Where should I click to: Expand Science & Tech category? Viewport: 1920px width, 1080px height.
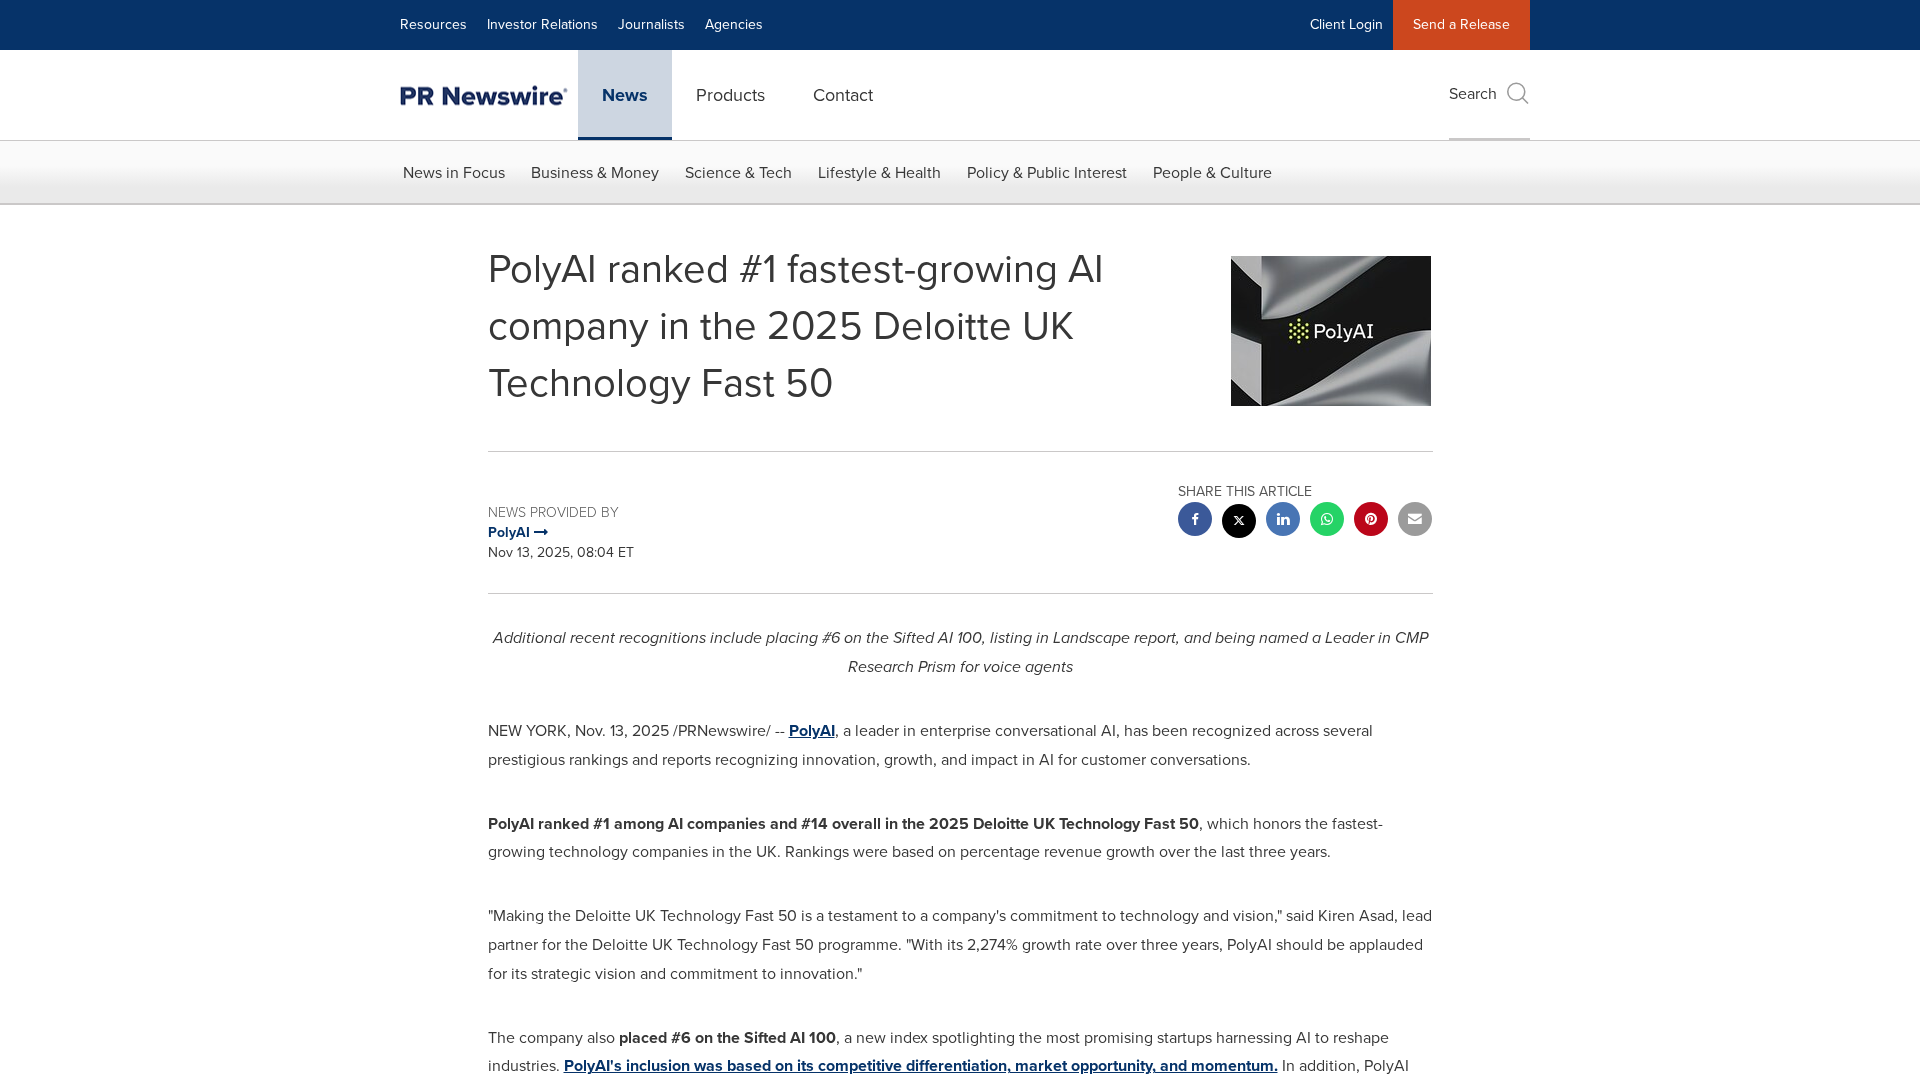pyautogui.click(x=738, y=173)
